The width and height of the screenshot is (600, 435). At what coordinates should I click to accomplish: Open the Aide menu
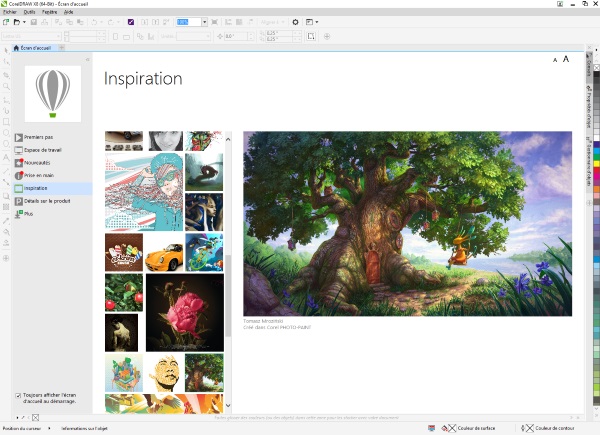click(x=68, y=12)
